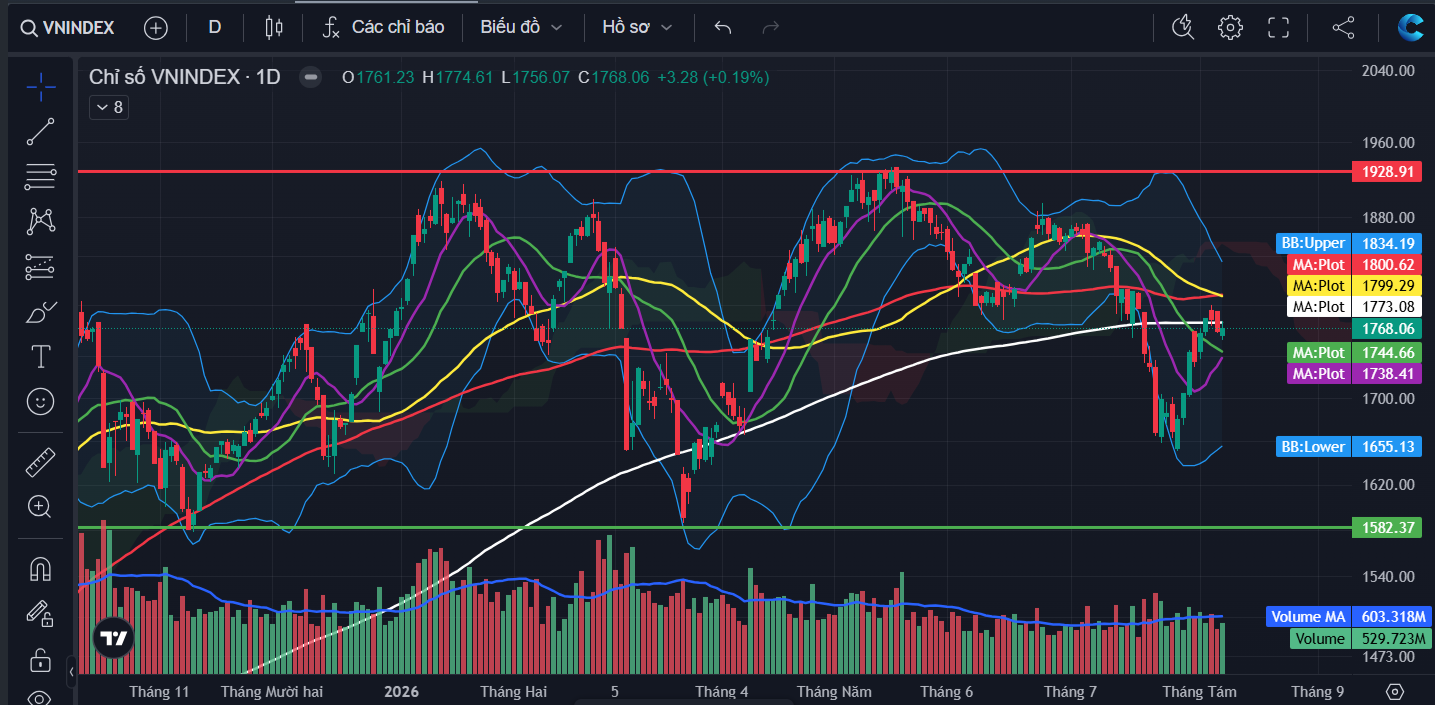
Task: Expand the Biểu đồ menu
Action: (x=521, y=27)
